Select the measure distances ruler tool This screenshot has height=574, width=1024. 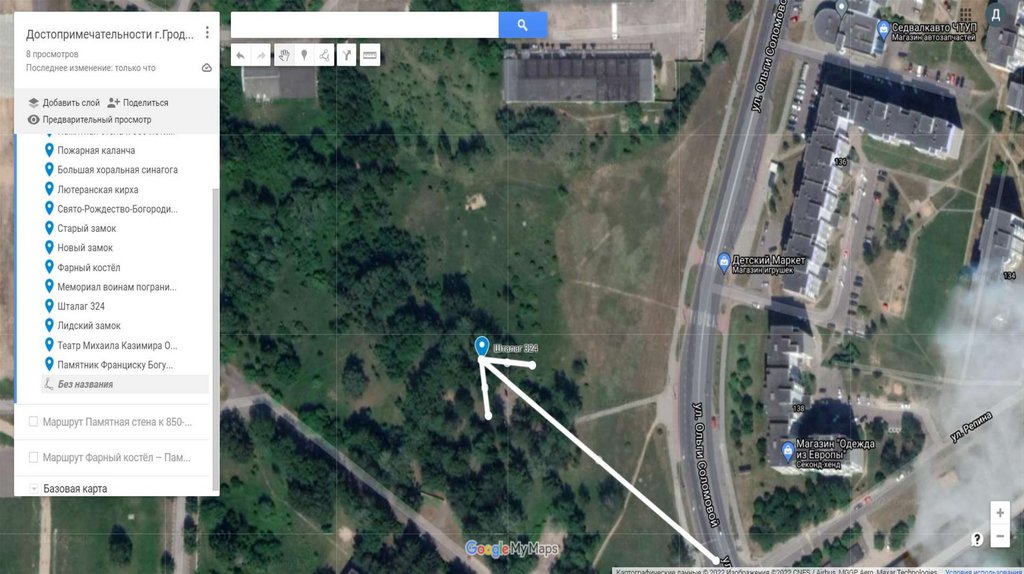pyautogui.click(x=370, y=56)
